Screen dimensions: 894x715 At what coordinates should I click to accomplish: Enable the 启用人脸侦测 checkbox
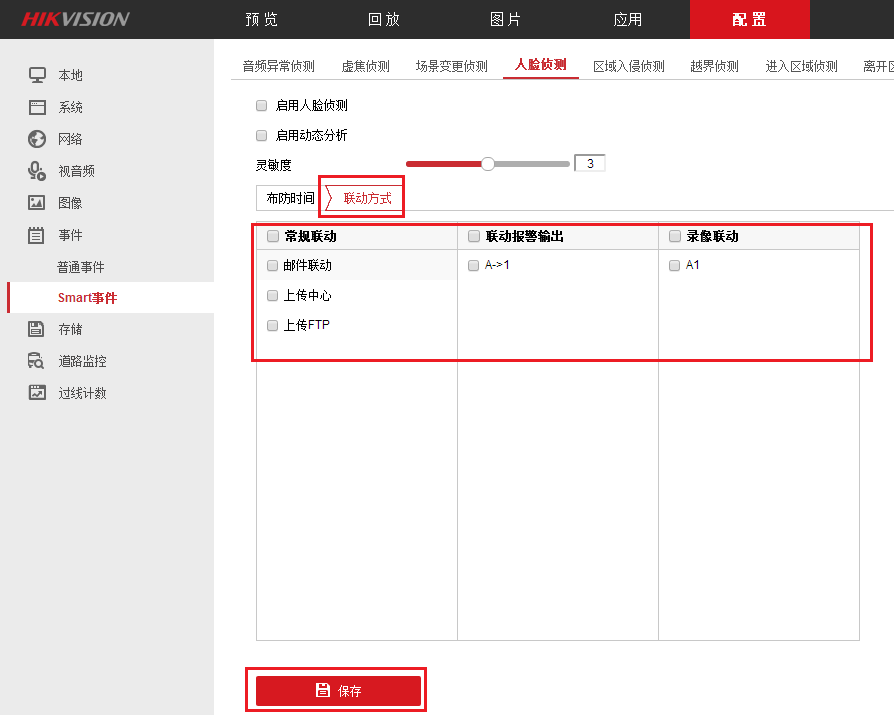(x=261, y=105)
